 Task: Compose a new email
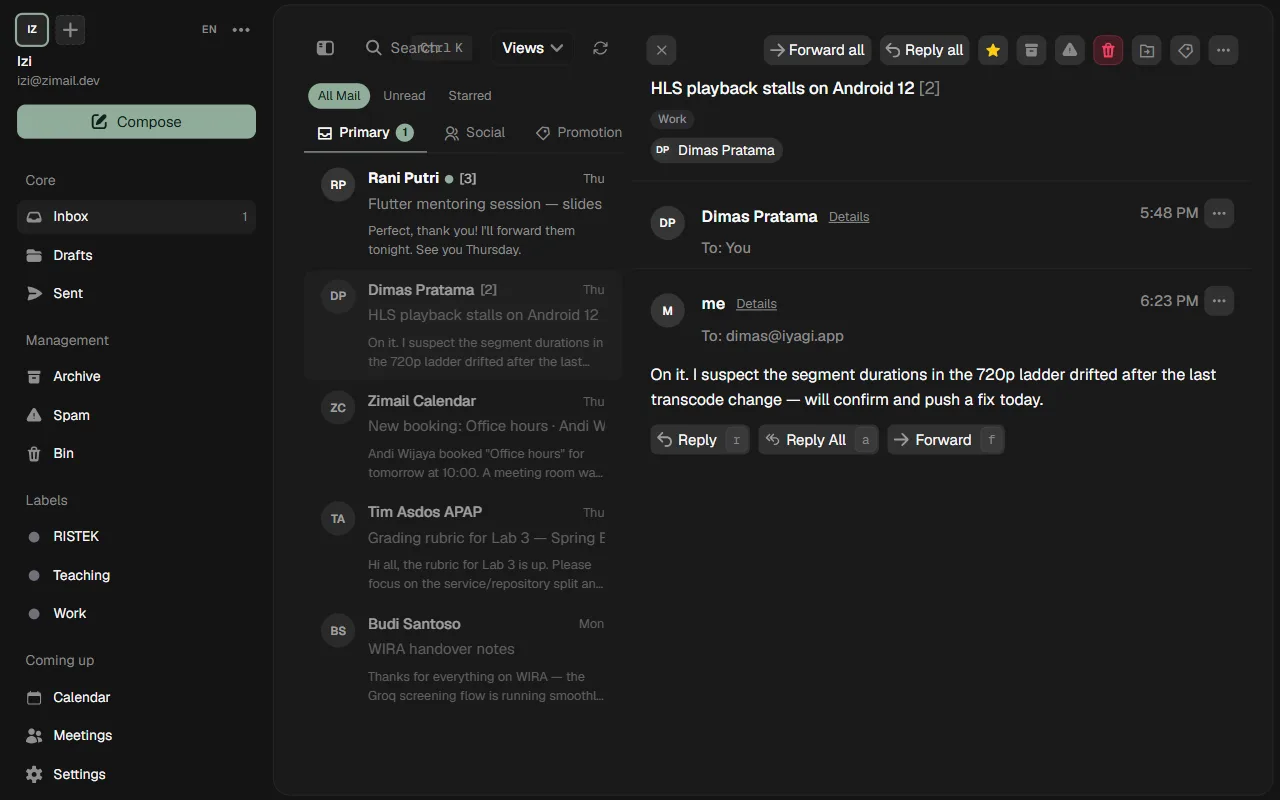136,122
